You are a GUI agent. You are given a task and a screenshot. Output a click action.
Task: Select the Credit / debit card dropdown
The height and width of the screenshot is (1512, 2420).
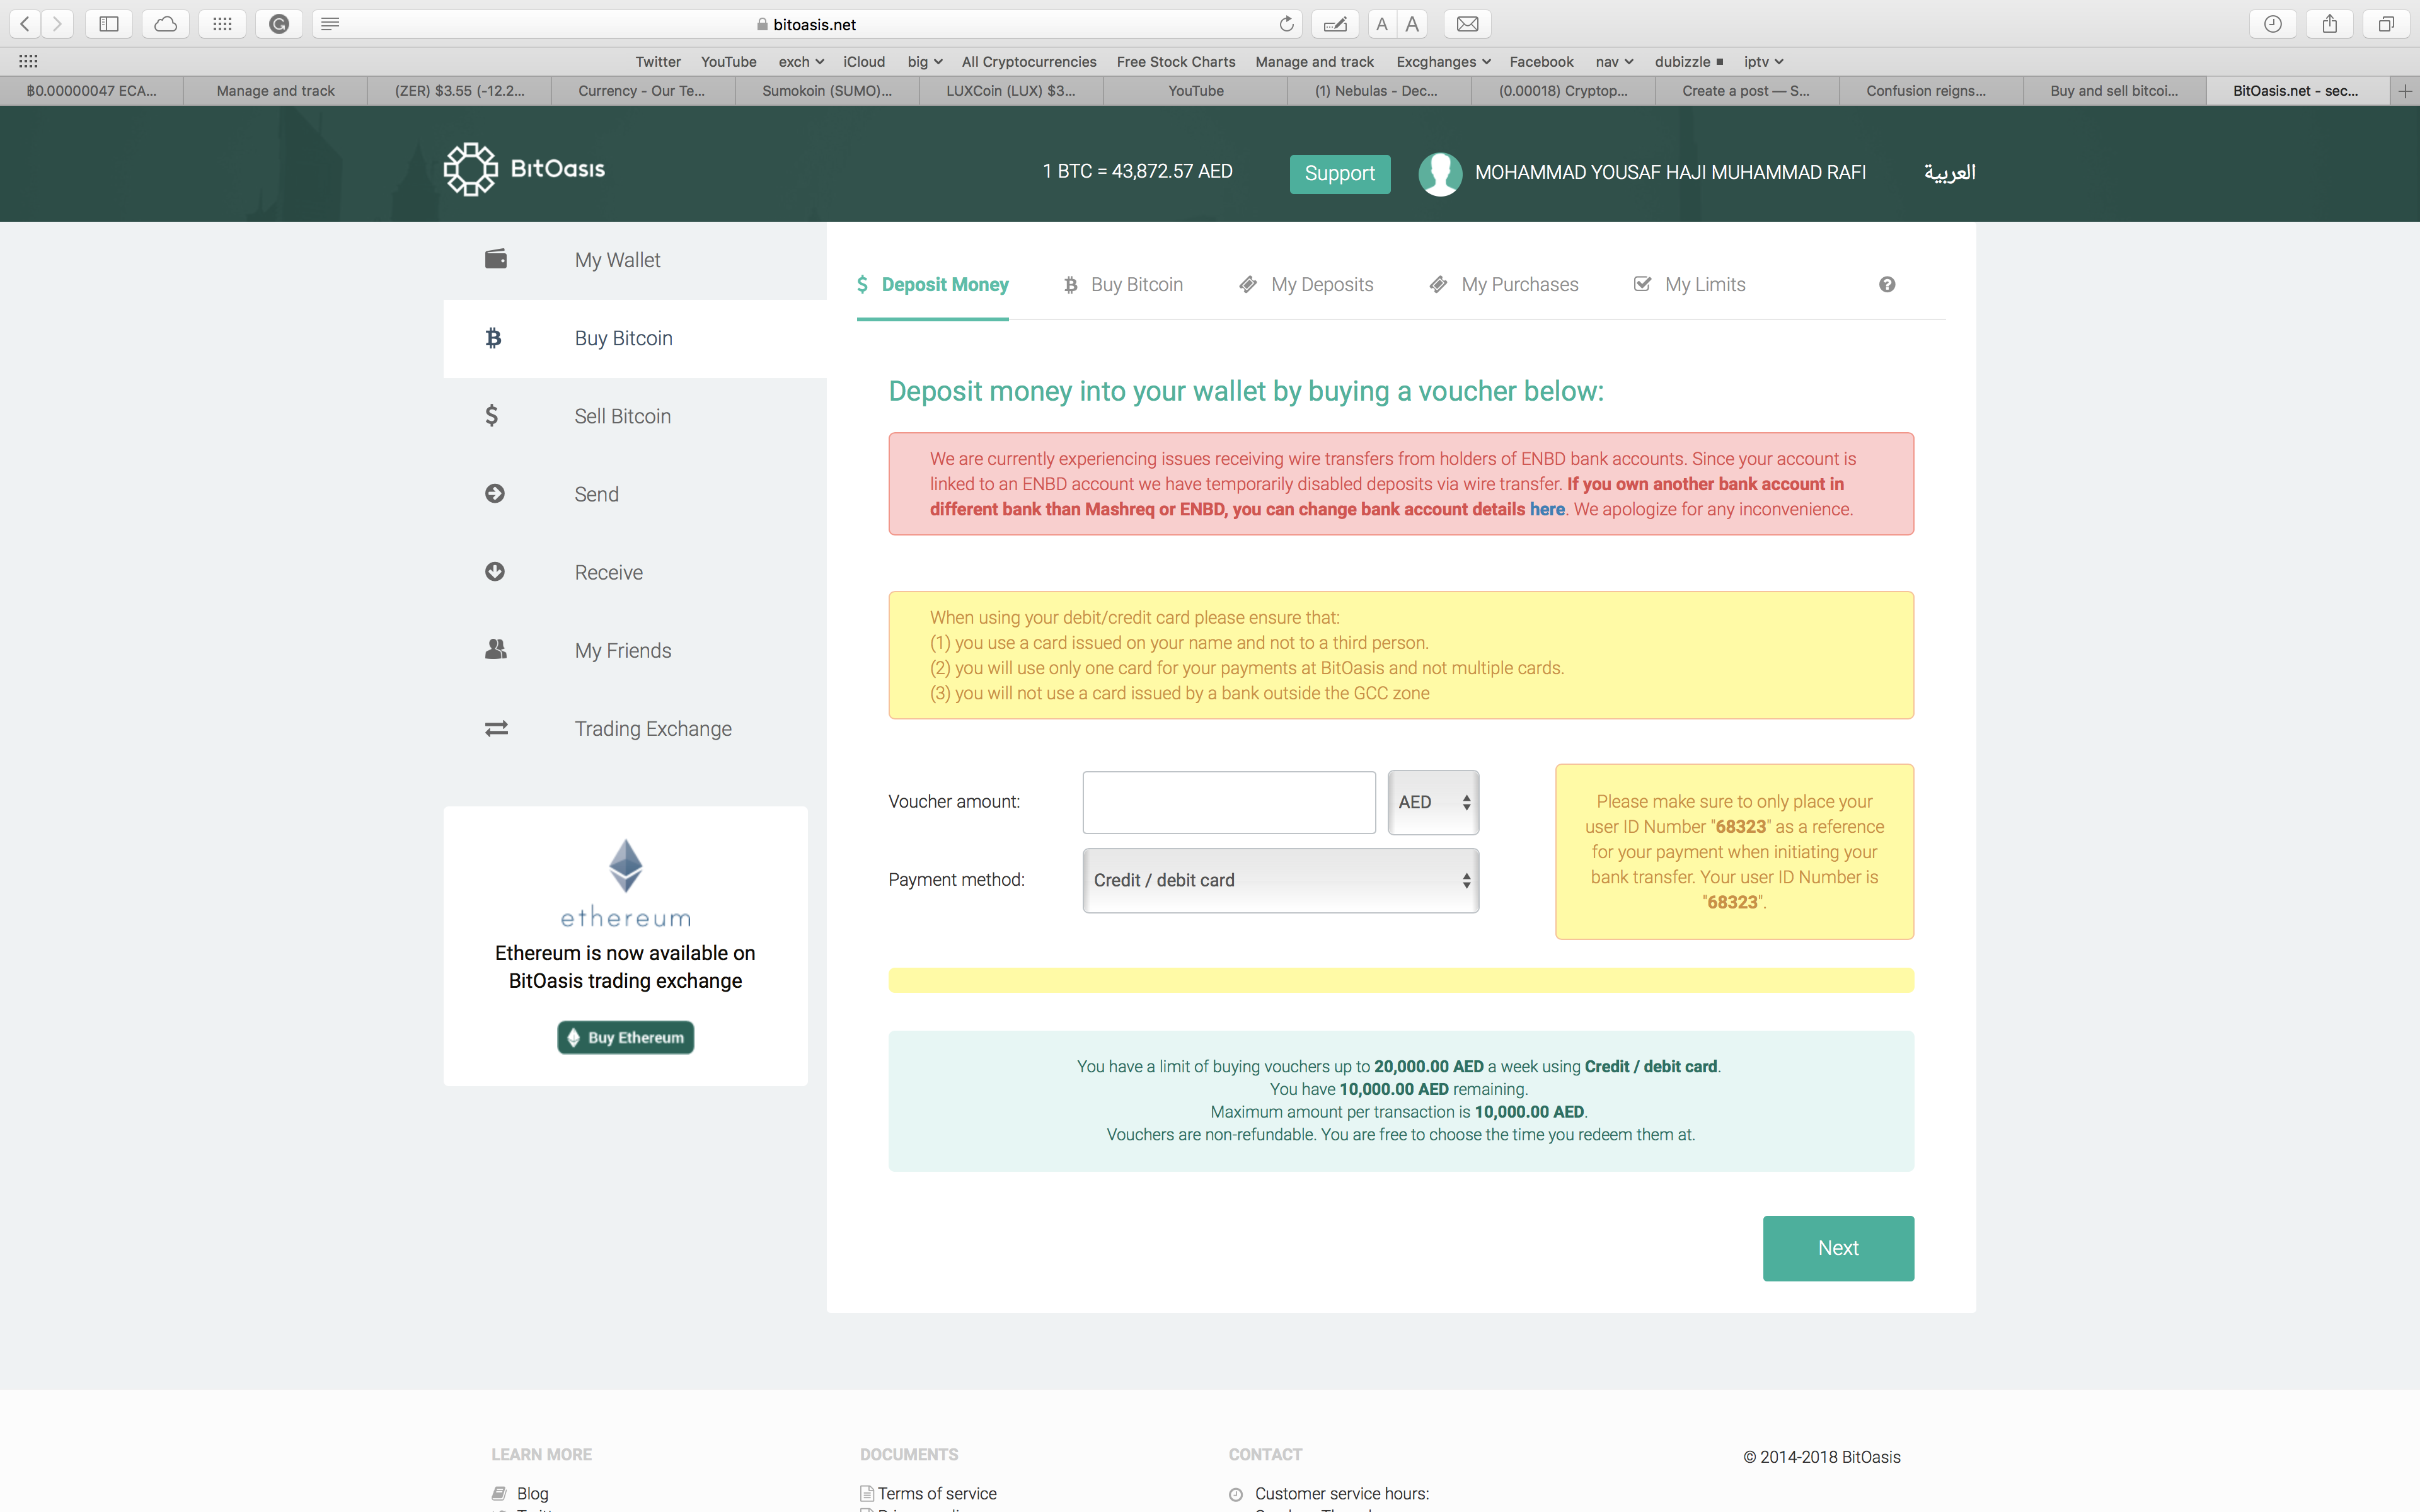coord(1279,878)
